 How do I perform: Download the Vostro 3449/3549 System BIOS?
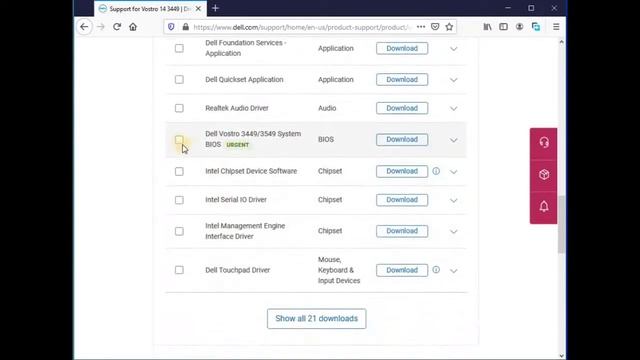tap(402, 140)
